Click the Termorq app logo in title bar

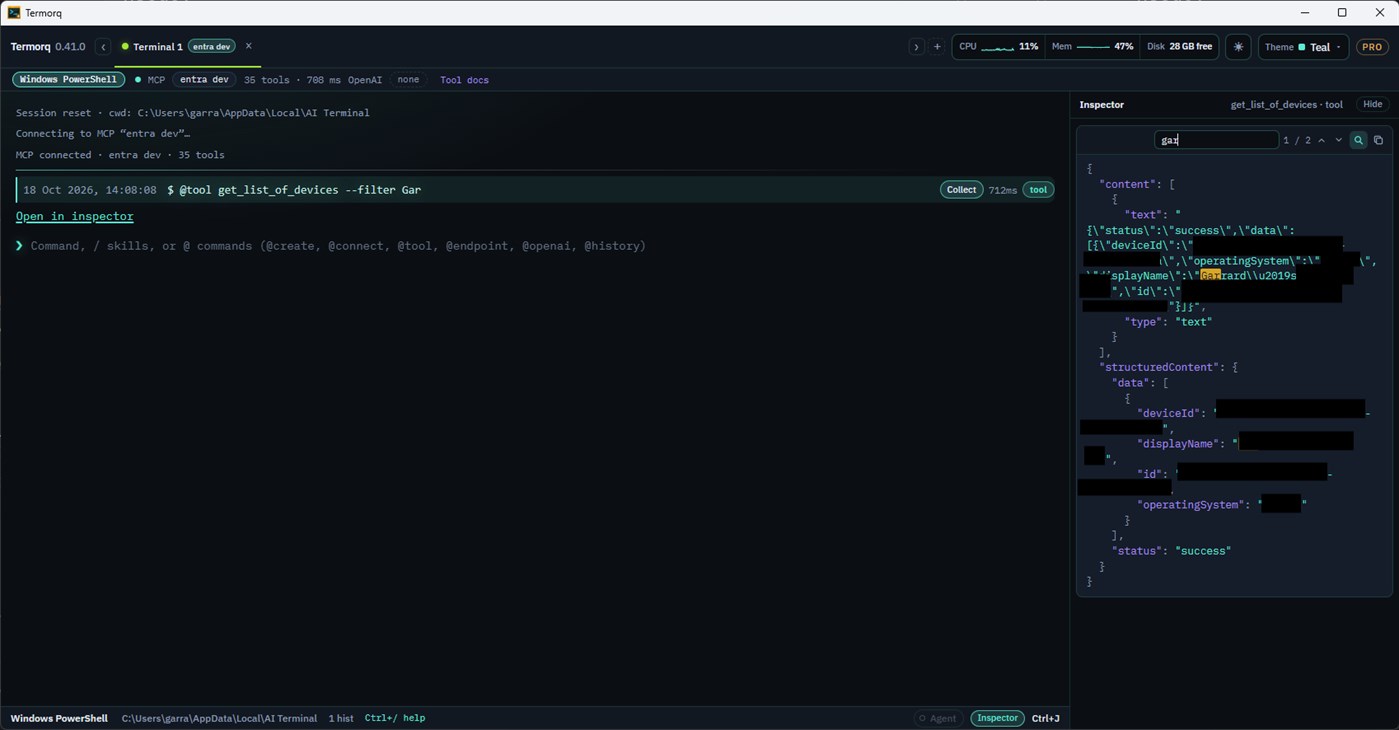coord(14,13)
